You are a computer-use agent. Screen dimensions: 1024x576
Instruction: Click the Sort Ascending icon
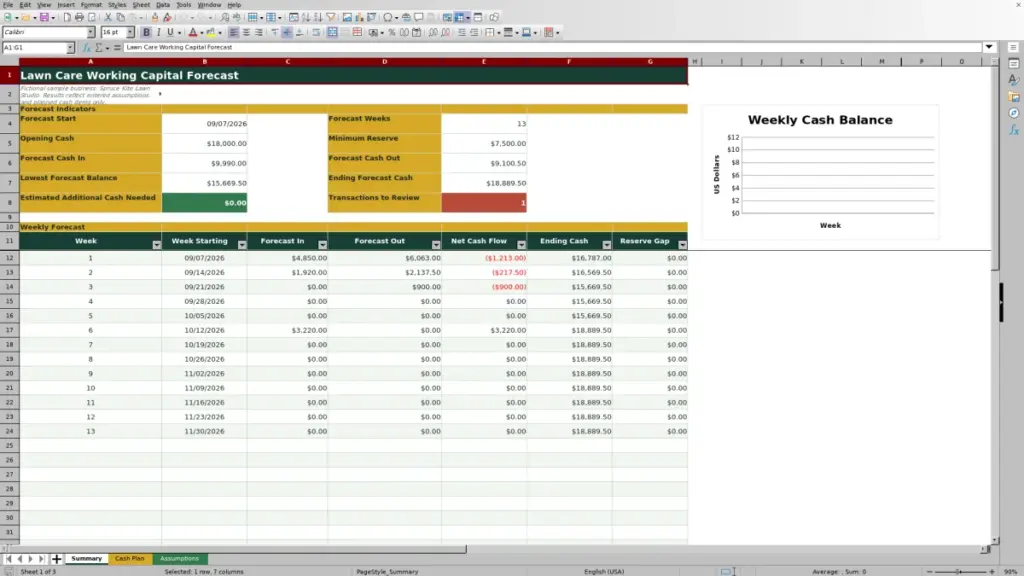[306, 17]
